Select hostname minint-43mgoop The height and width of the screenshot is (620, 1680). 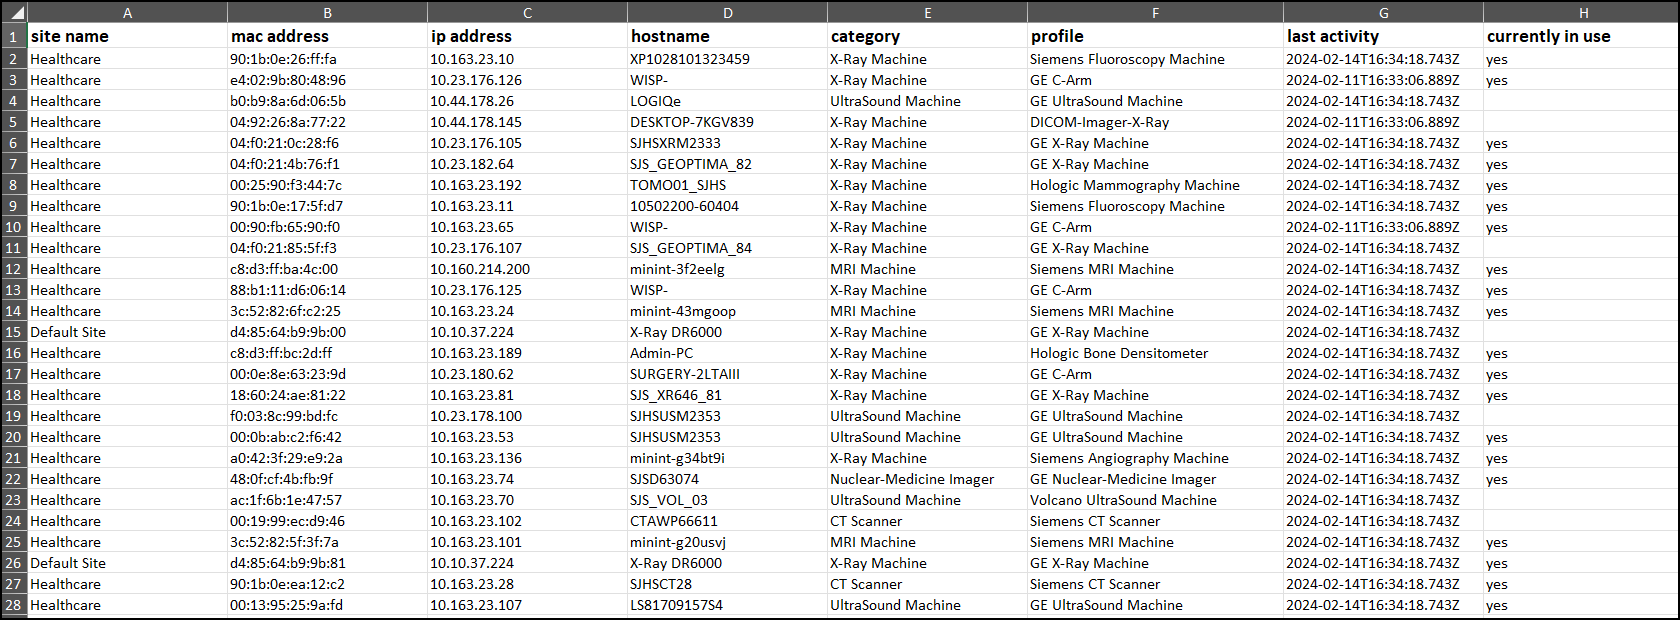[x=728, y=311]
